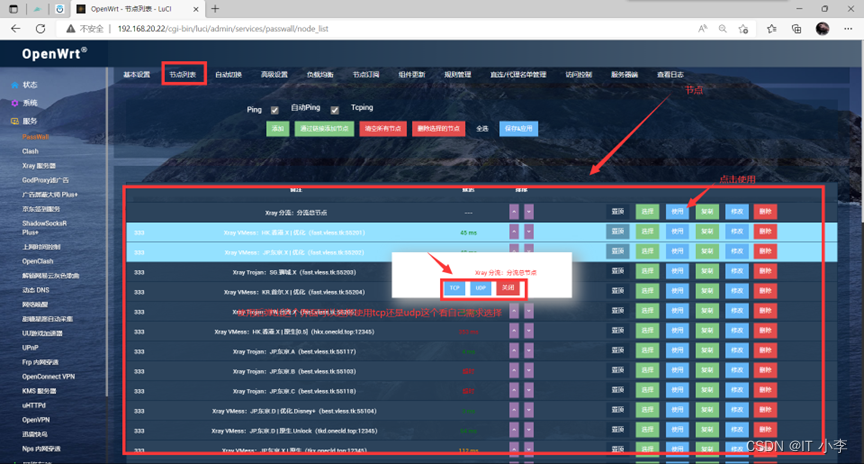Click the 删除选择的节点 button
The image size is (864, 464).
pyautogui.click(x=439, y=128)
